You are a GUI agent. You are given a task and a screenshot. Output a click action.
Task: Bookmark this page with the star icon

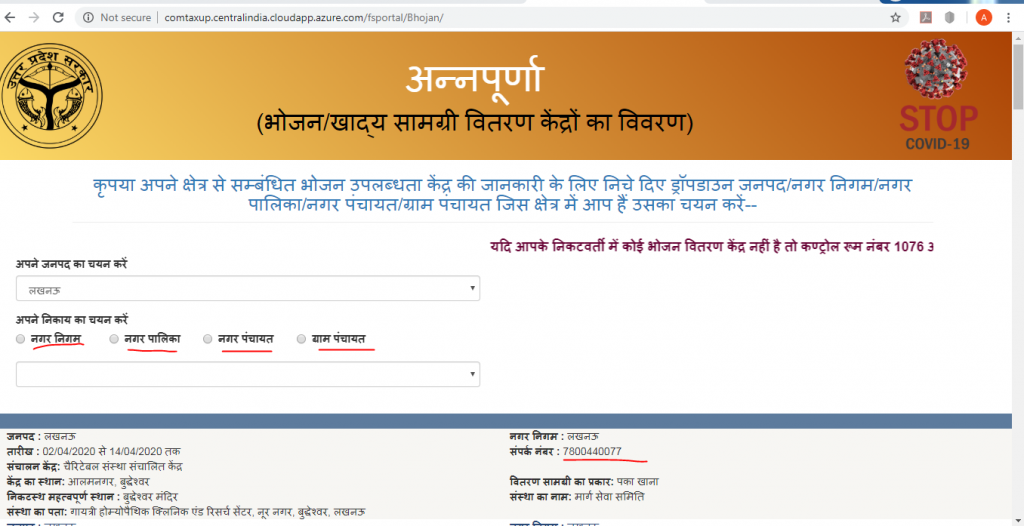[x=896, y=18]
